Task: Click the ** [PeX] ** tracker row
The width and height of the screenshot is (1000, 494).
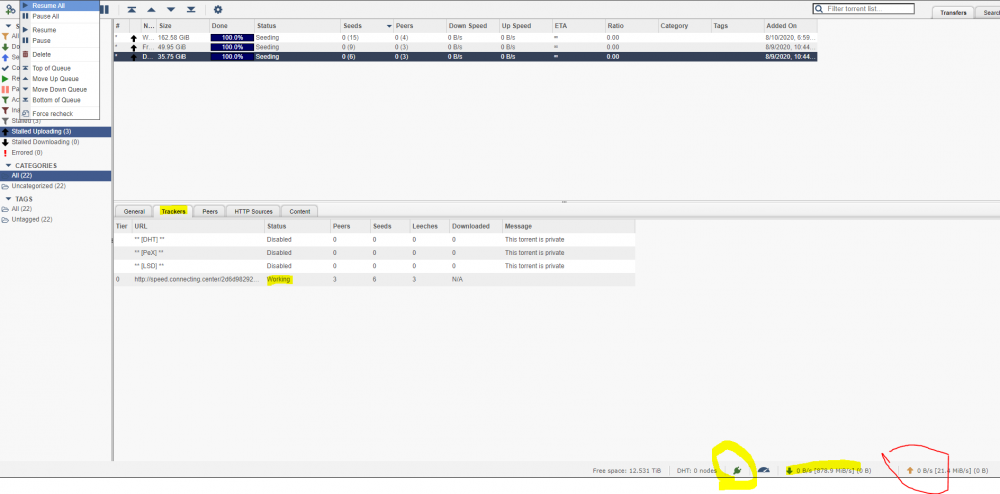Action: [x=374, y=252]
